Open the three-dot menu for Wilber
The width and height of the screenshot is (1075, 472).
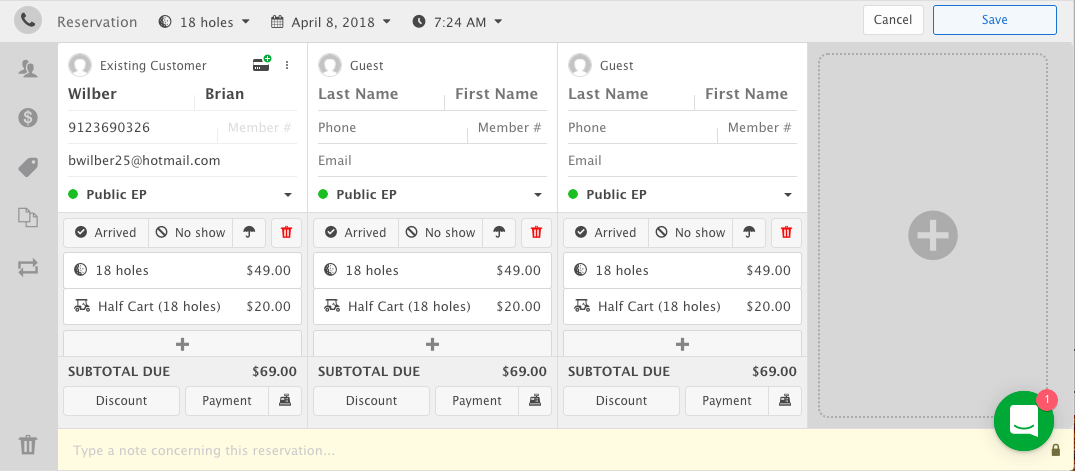tap(287, 65)
